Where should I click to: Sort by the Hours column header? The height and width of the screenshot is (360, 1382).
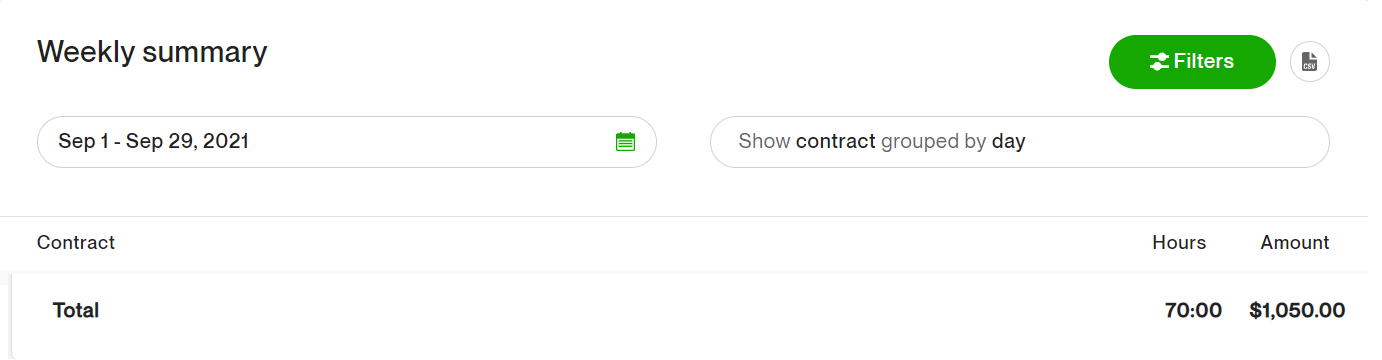1179,242
